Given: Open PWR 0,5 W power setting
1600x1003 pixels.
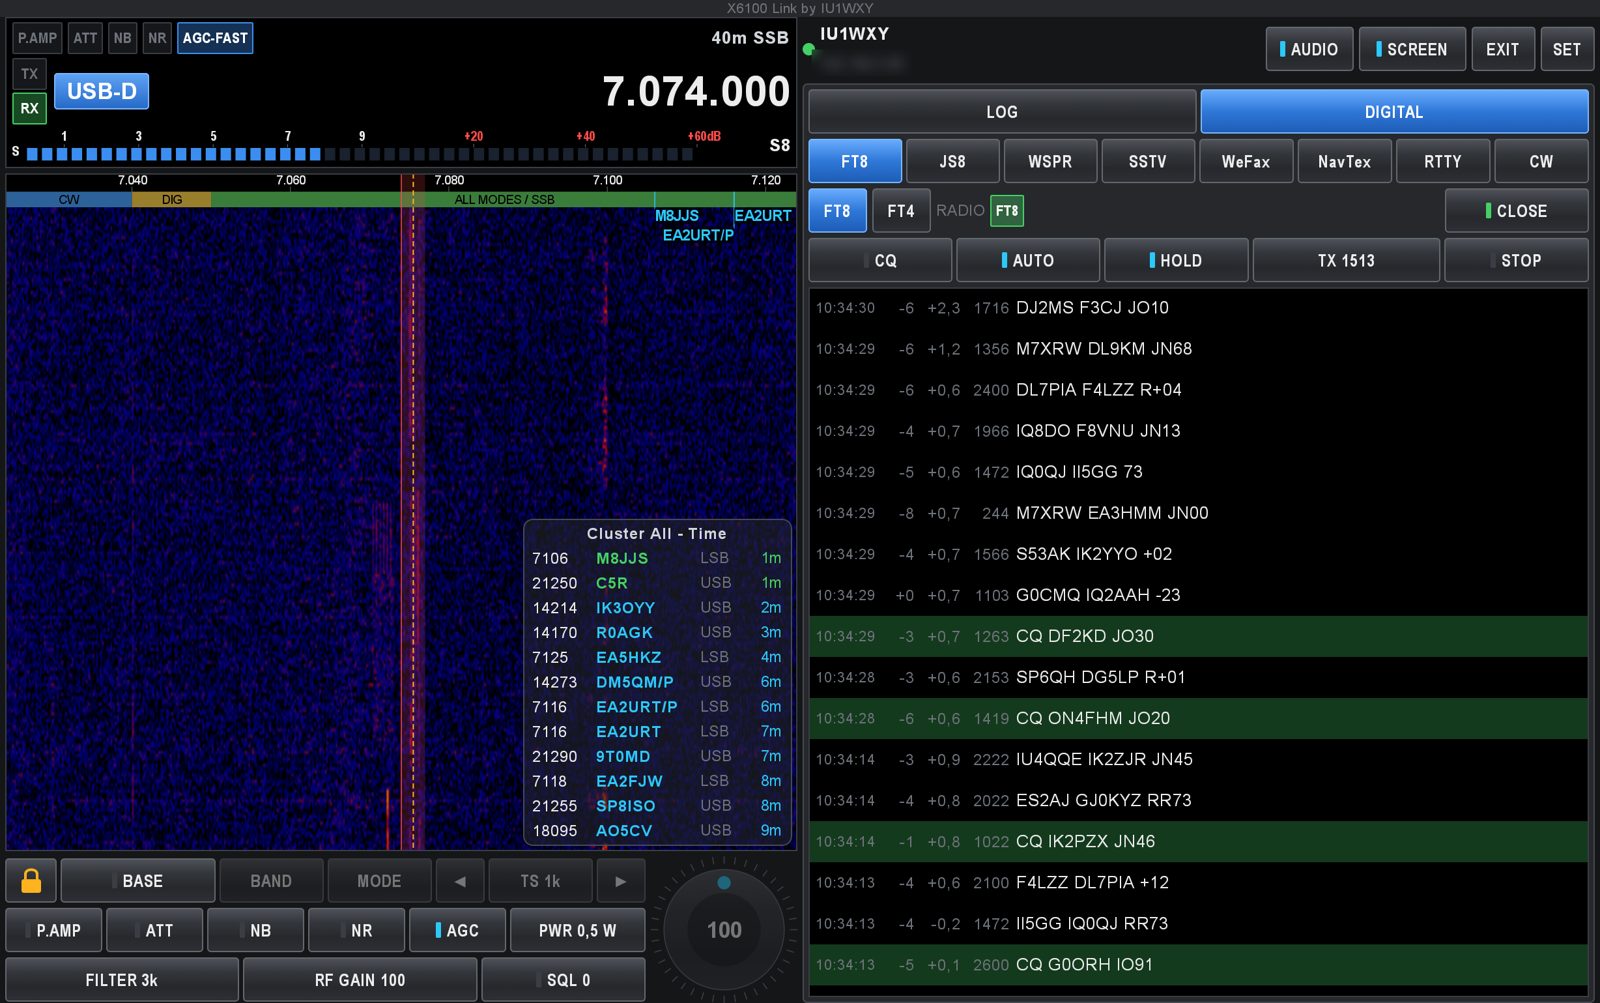Looking at the screenshot, I should coord(577,930).
